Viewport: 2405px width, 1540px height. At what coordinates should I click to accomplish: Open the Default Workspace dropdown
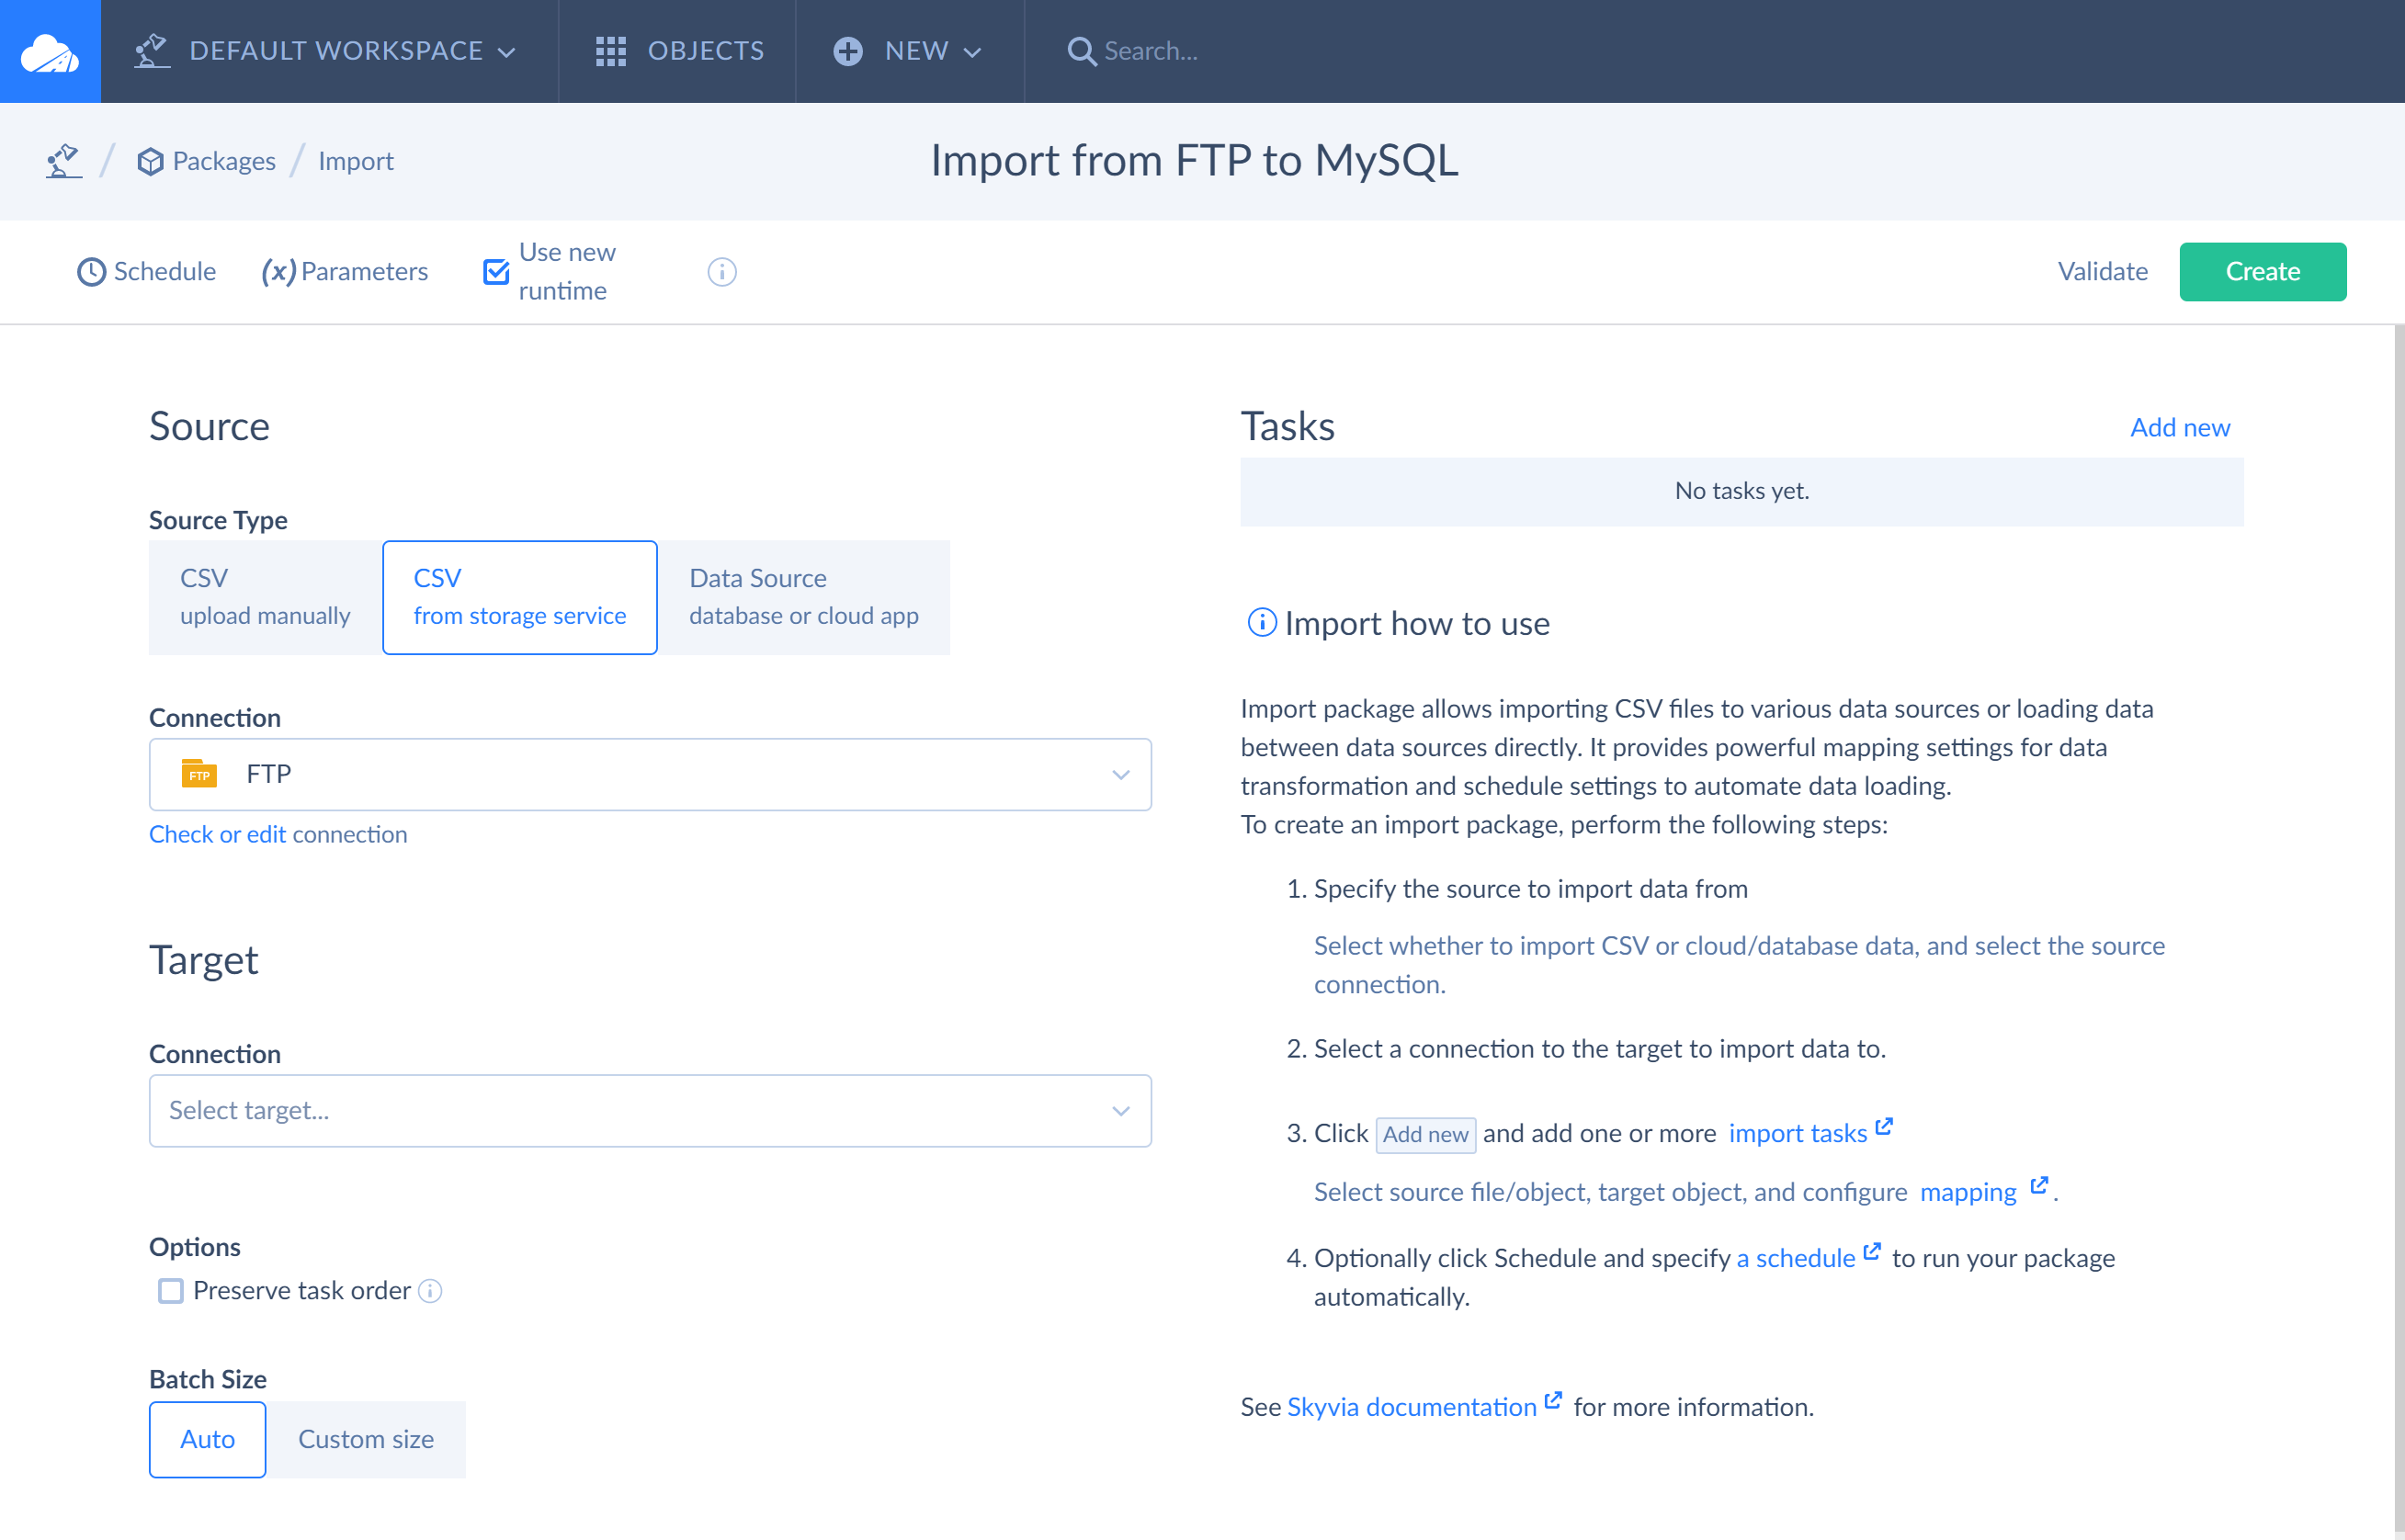tap(335, 51)
